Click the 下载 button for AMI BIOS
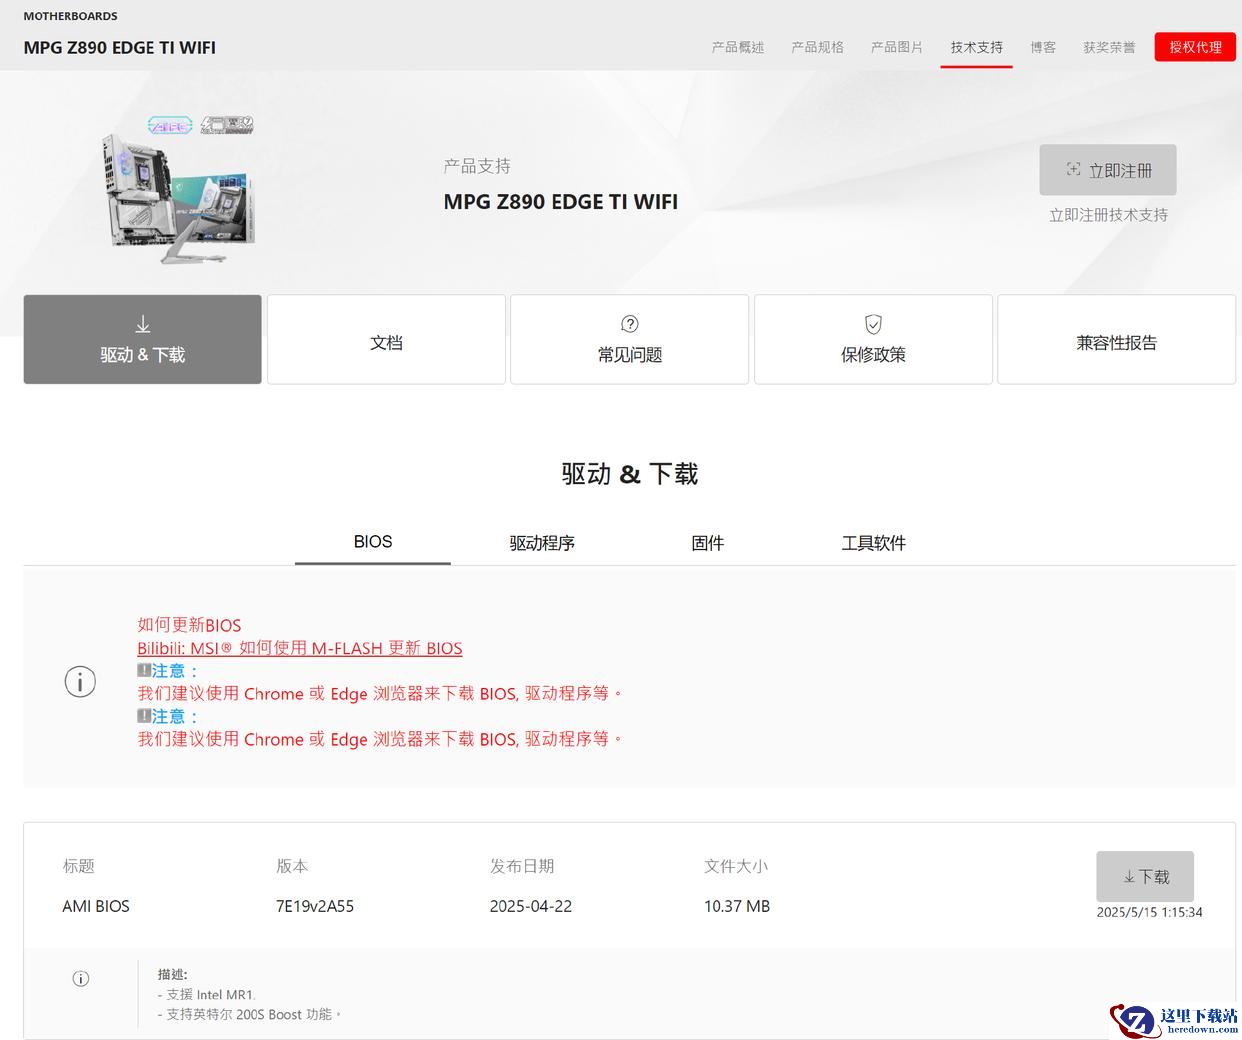The width and height of the screenshot is (1242, 1040). (x=1145, y=877)
